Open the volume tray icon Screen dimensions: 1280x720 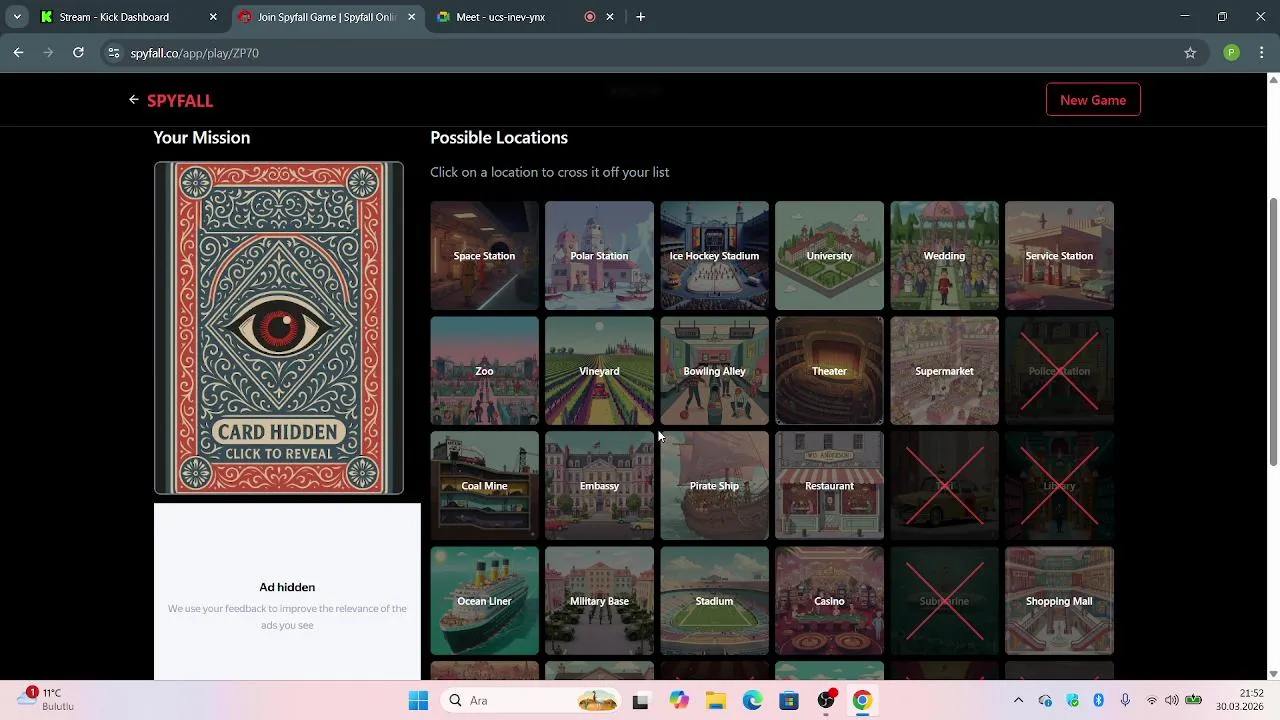(x=1172, y=700)
